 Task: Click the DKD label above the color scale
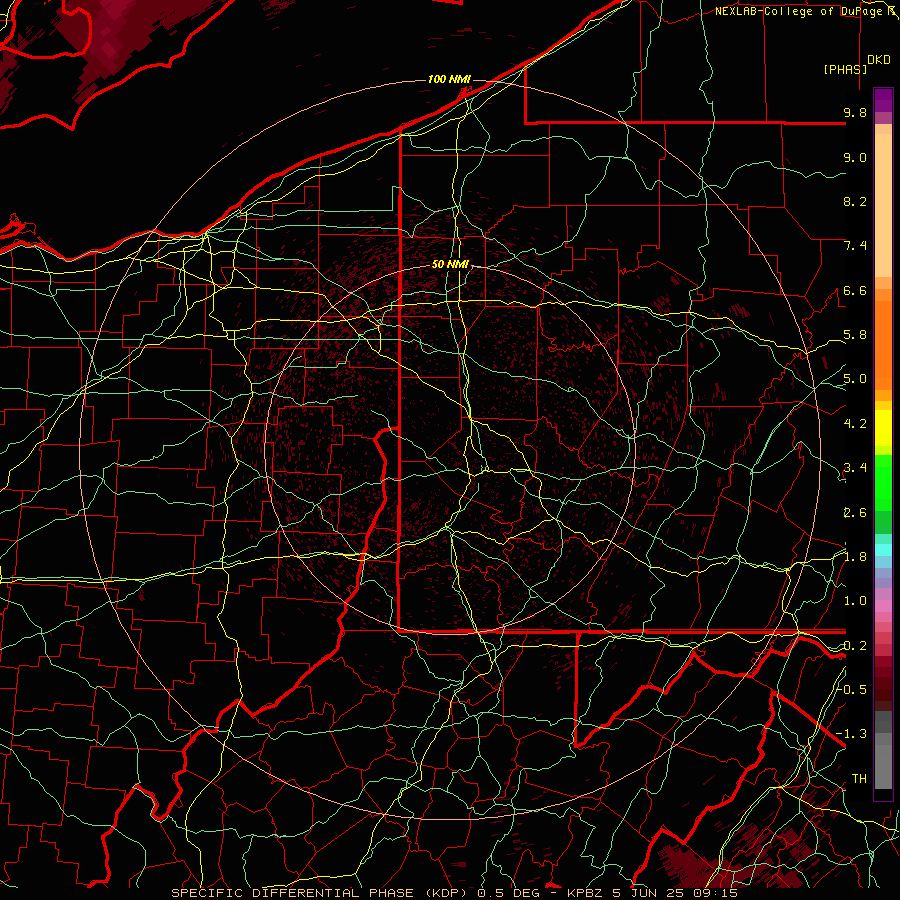(x=879, y=60)
